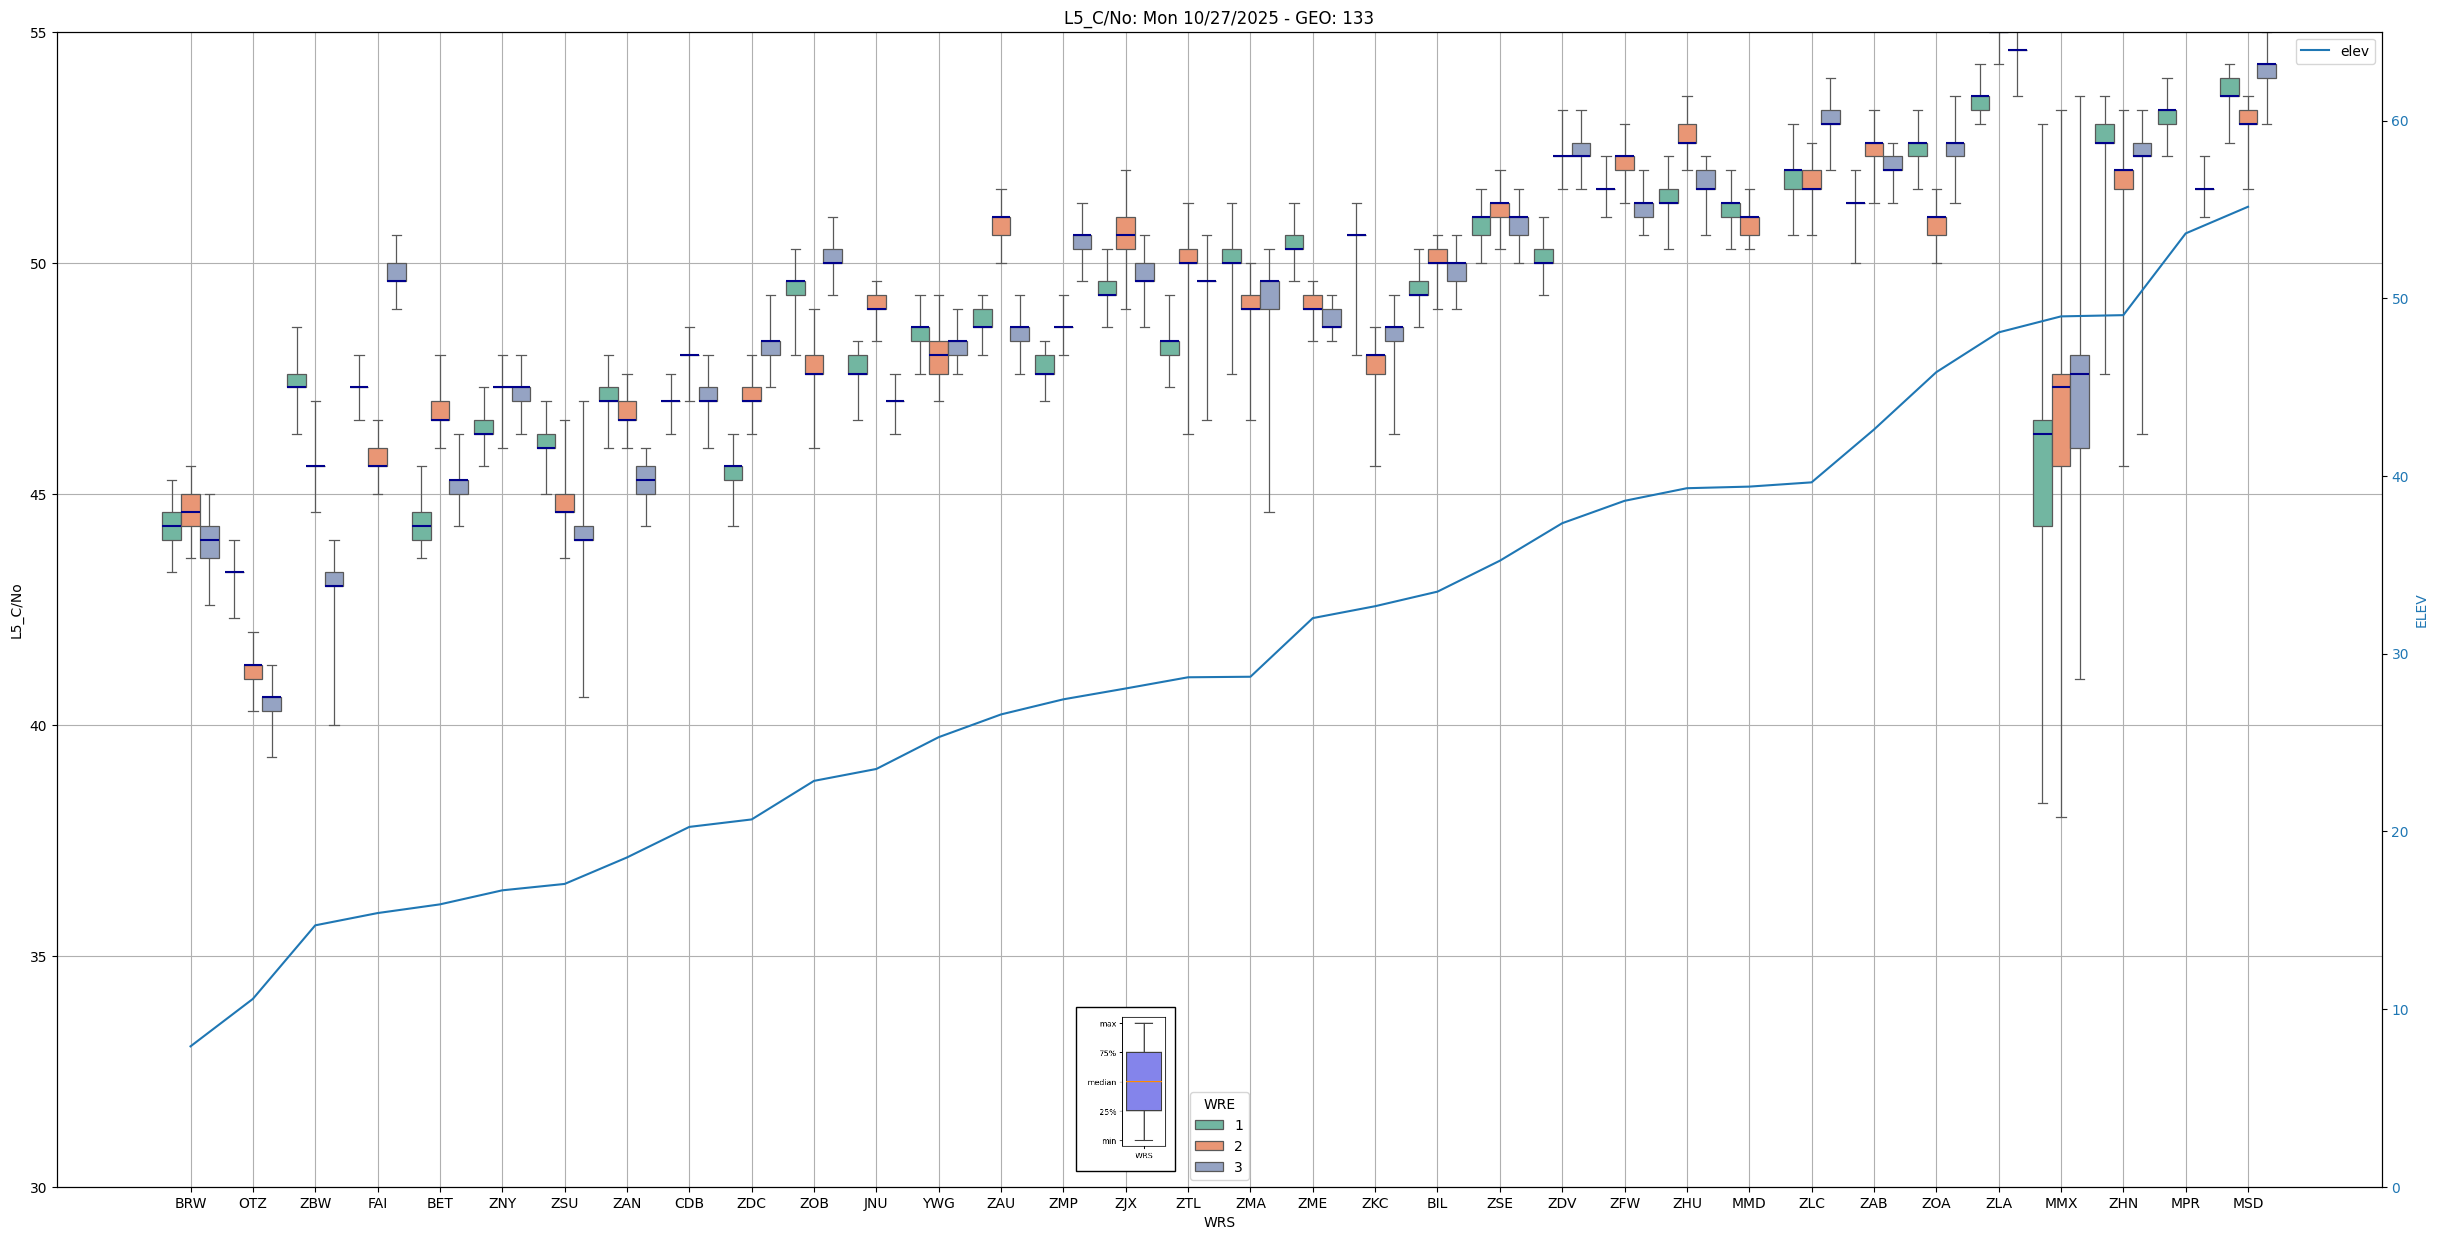This screenshot has height=1240, width=2438.
Task: Click the ELEV right axis label
Action: tap(2421, 611)
